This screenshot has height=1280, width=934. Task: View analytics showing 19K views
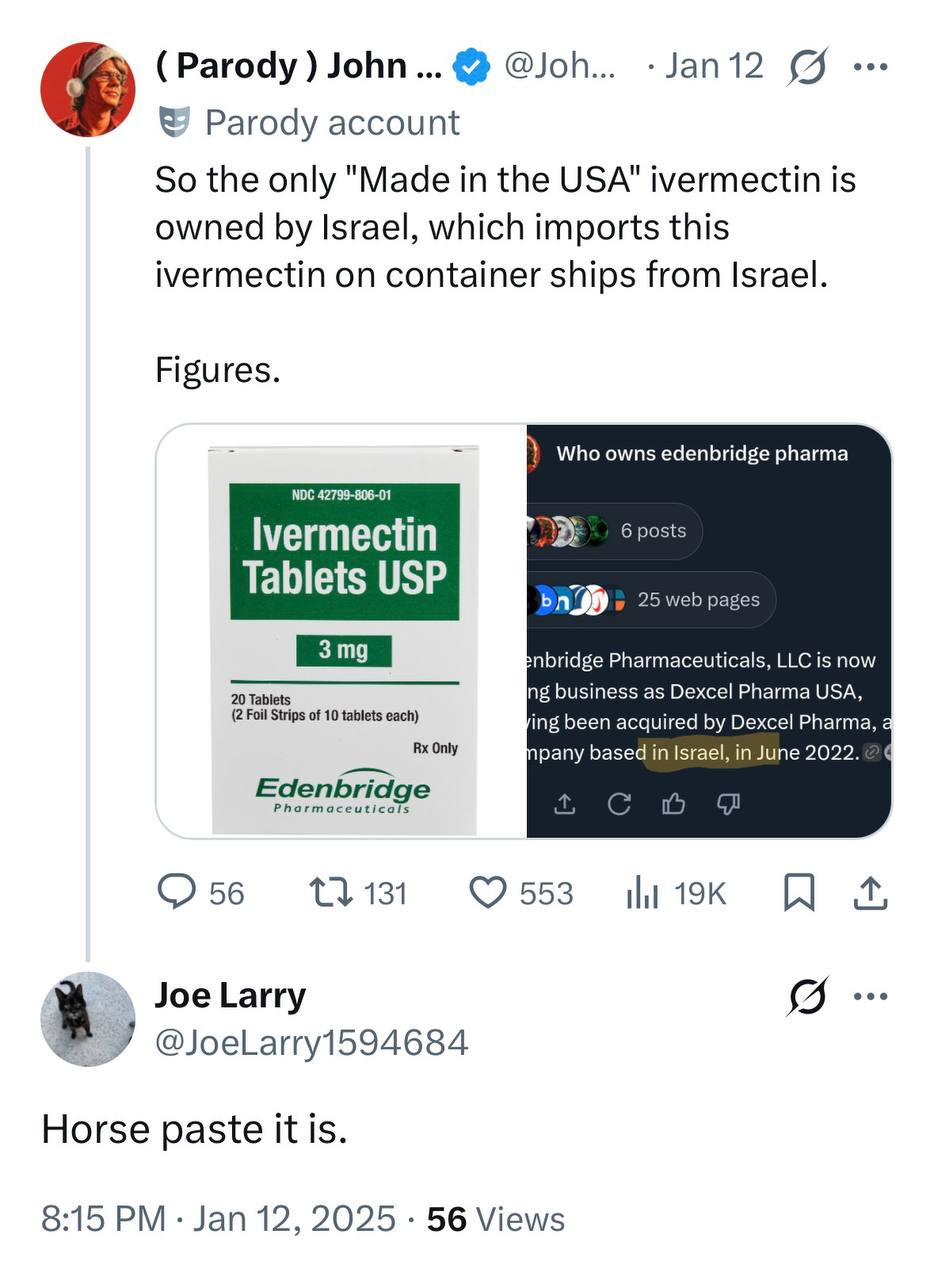641,892
